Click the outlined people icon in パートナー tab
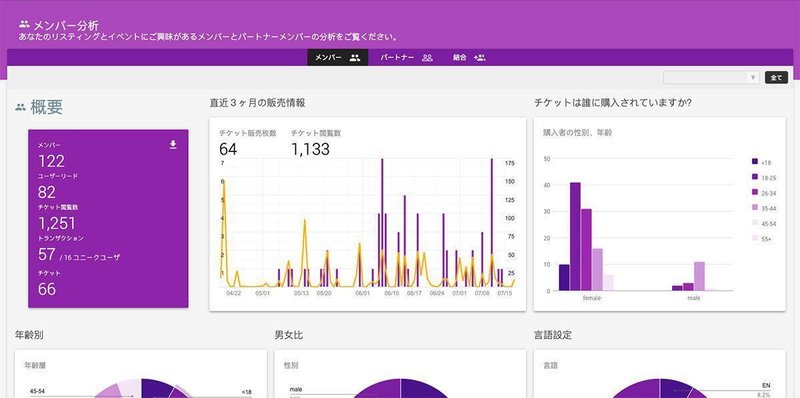Screen dimensions: 800x398 (x=428, y=58)
